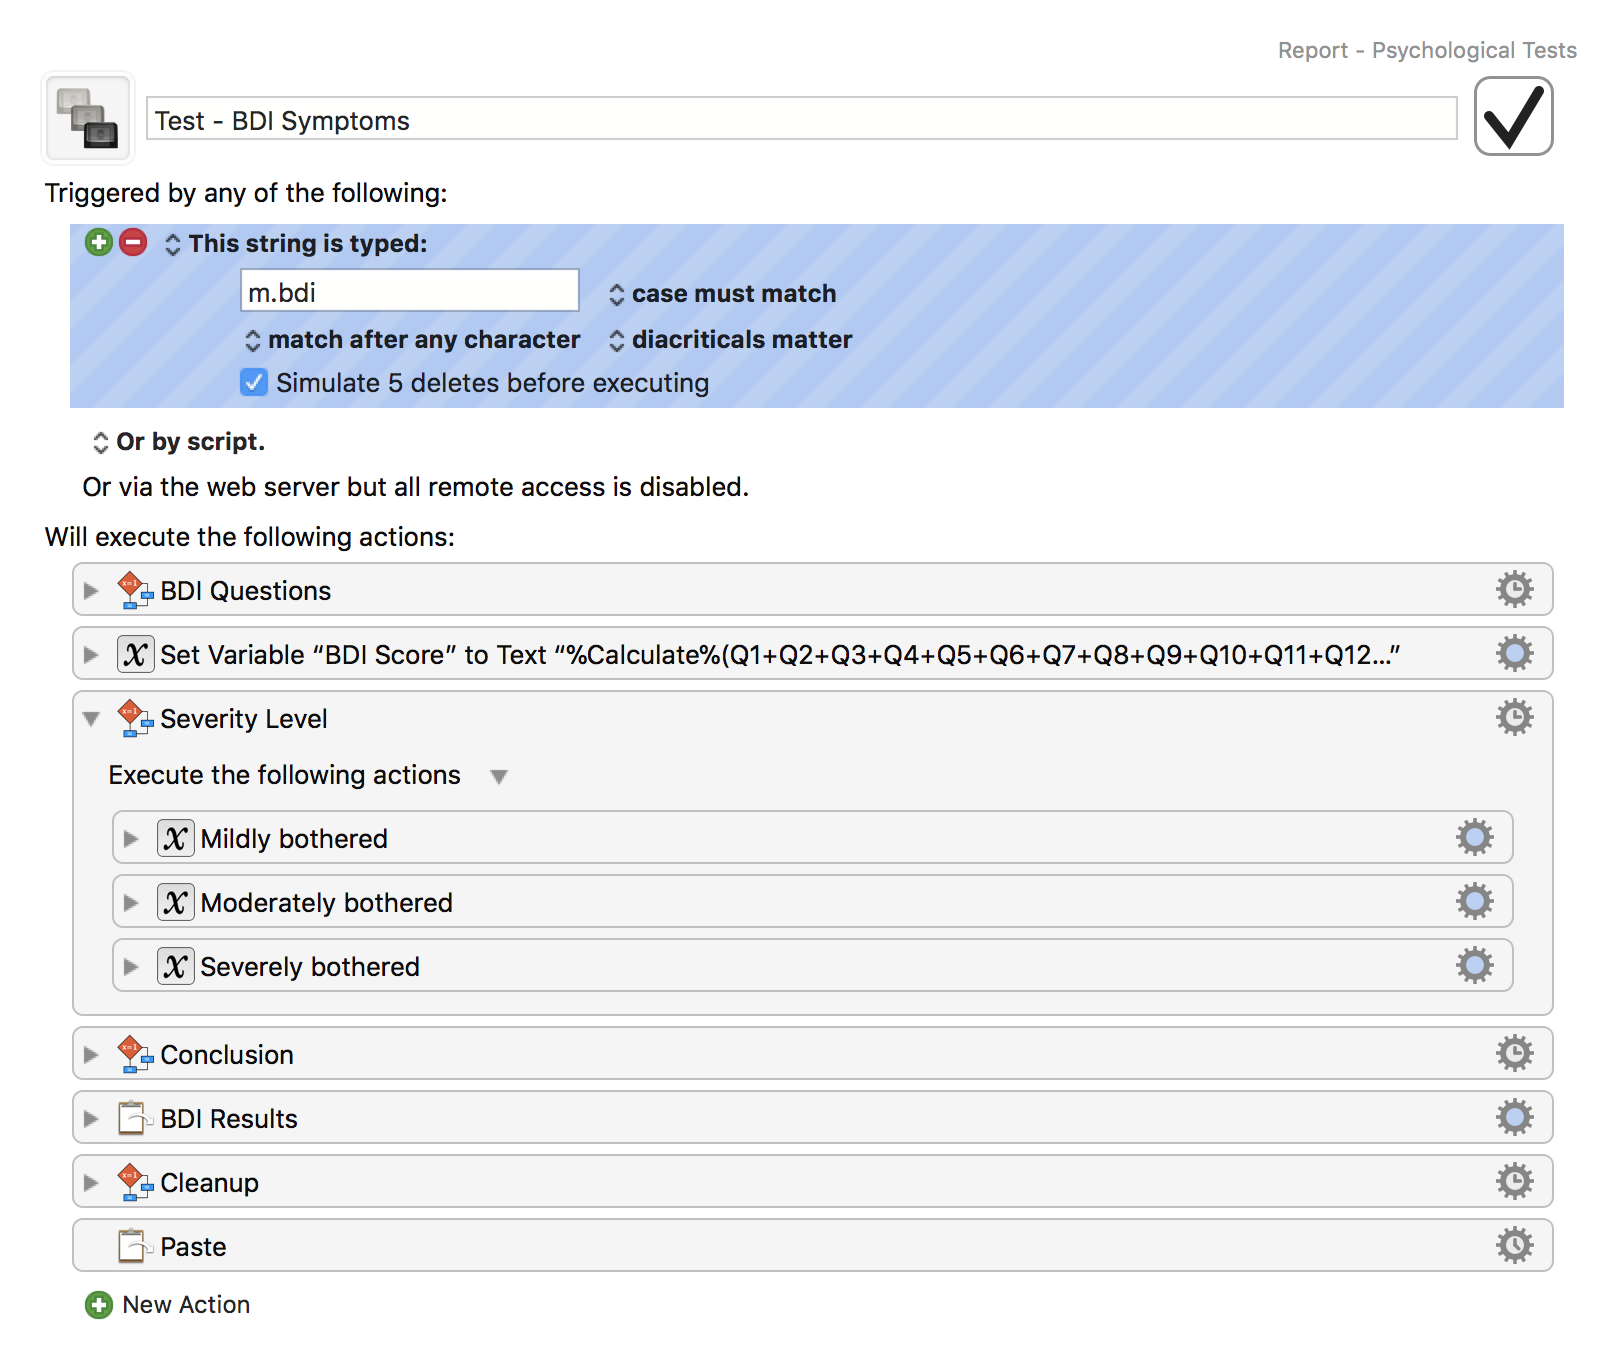This screenshot has width=1618, height=1360.
Task: Click the Severity Level group icon
Action: 135,717
